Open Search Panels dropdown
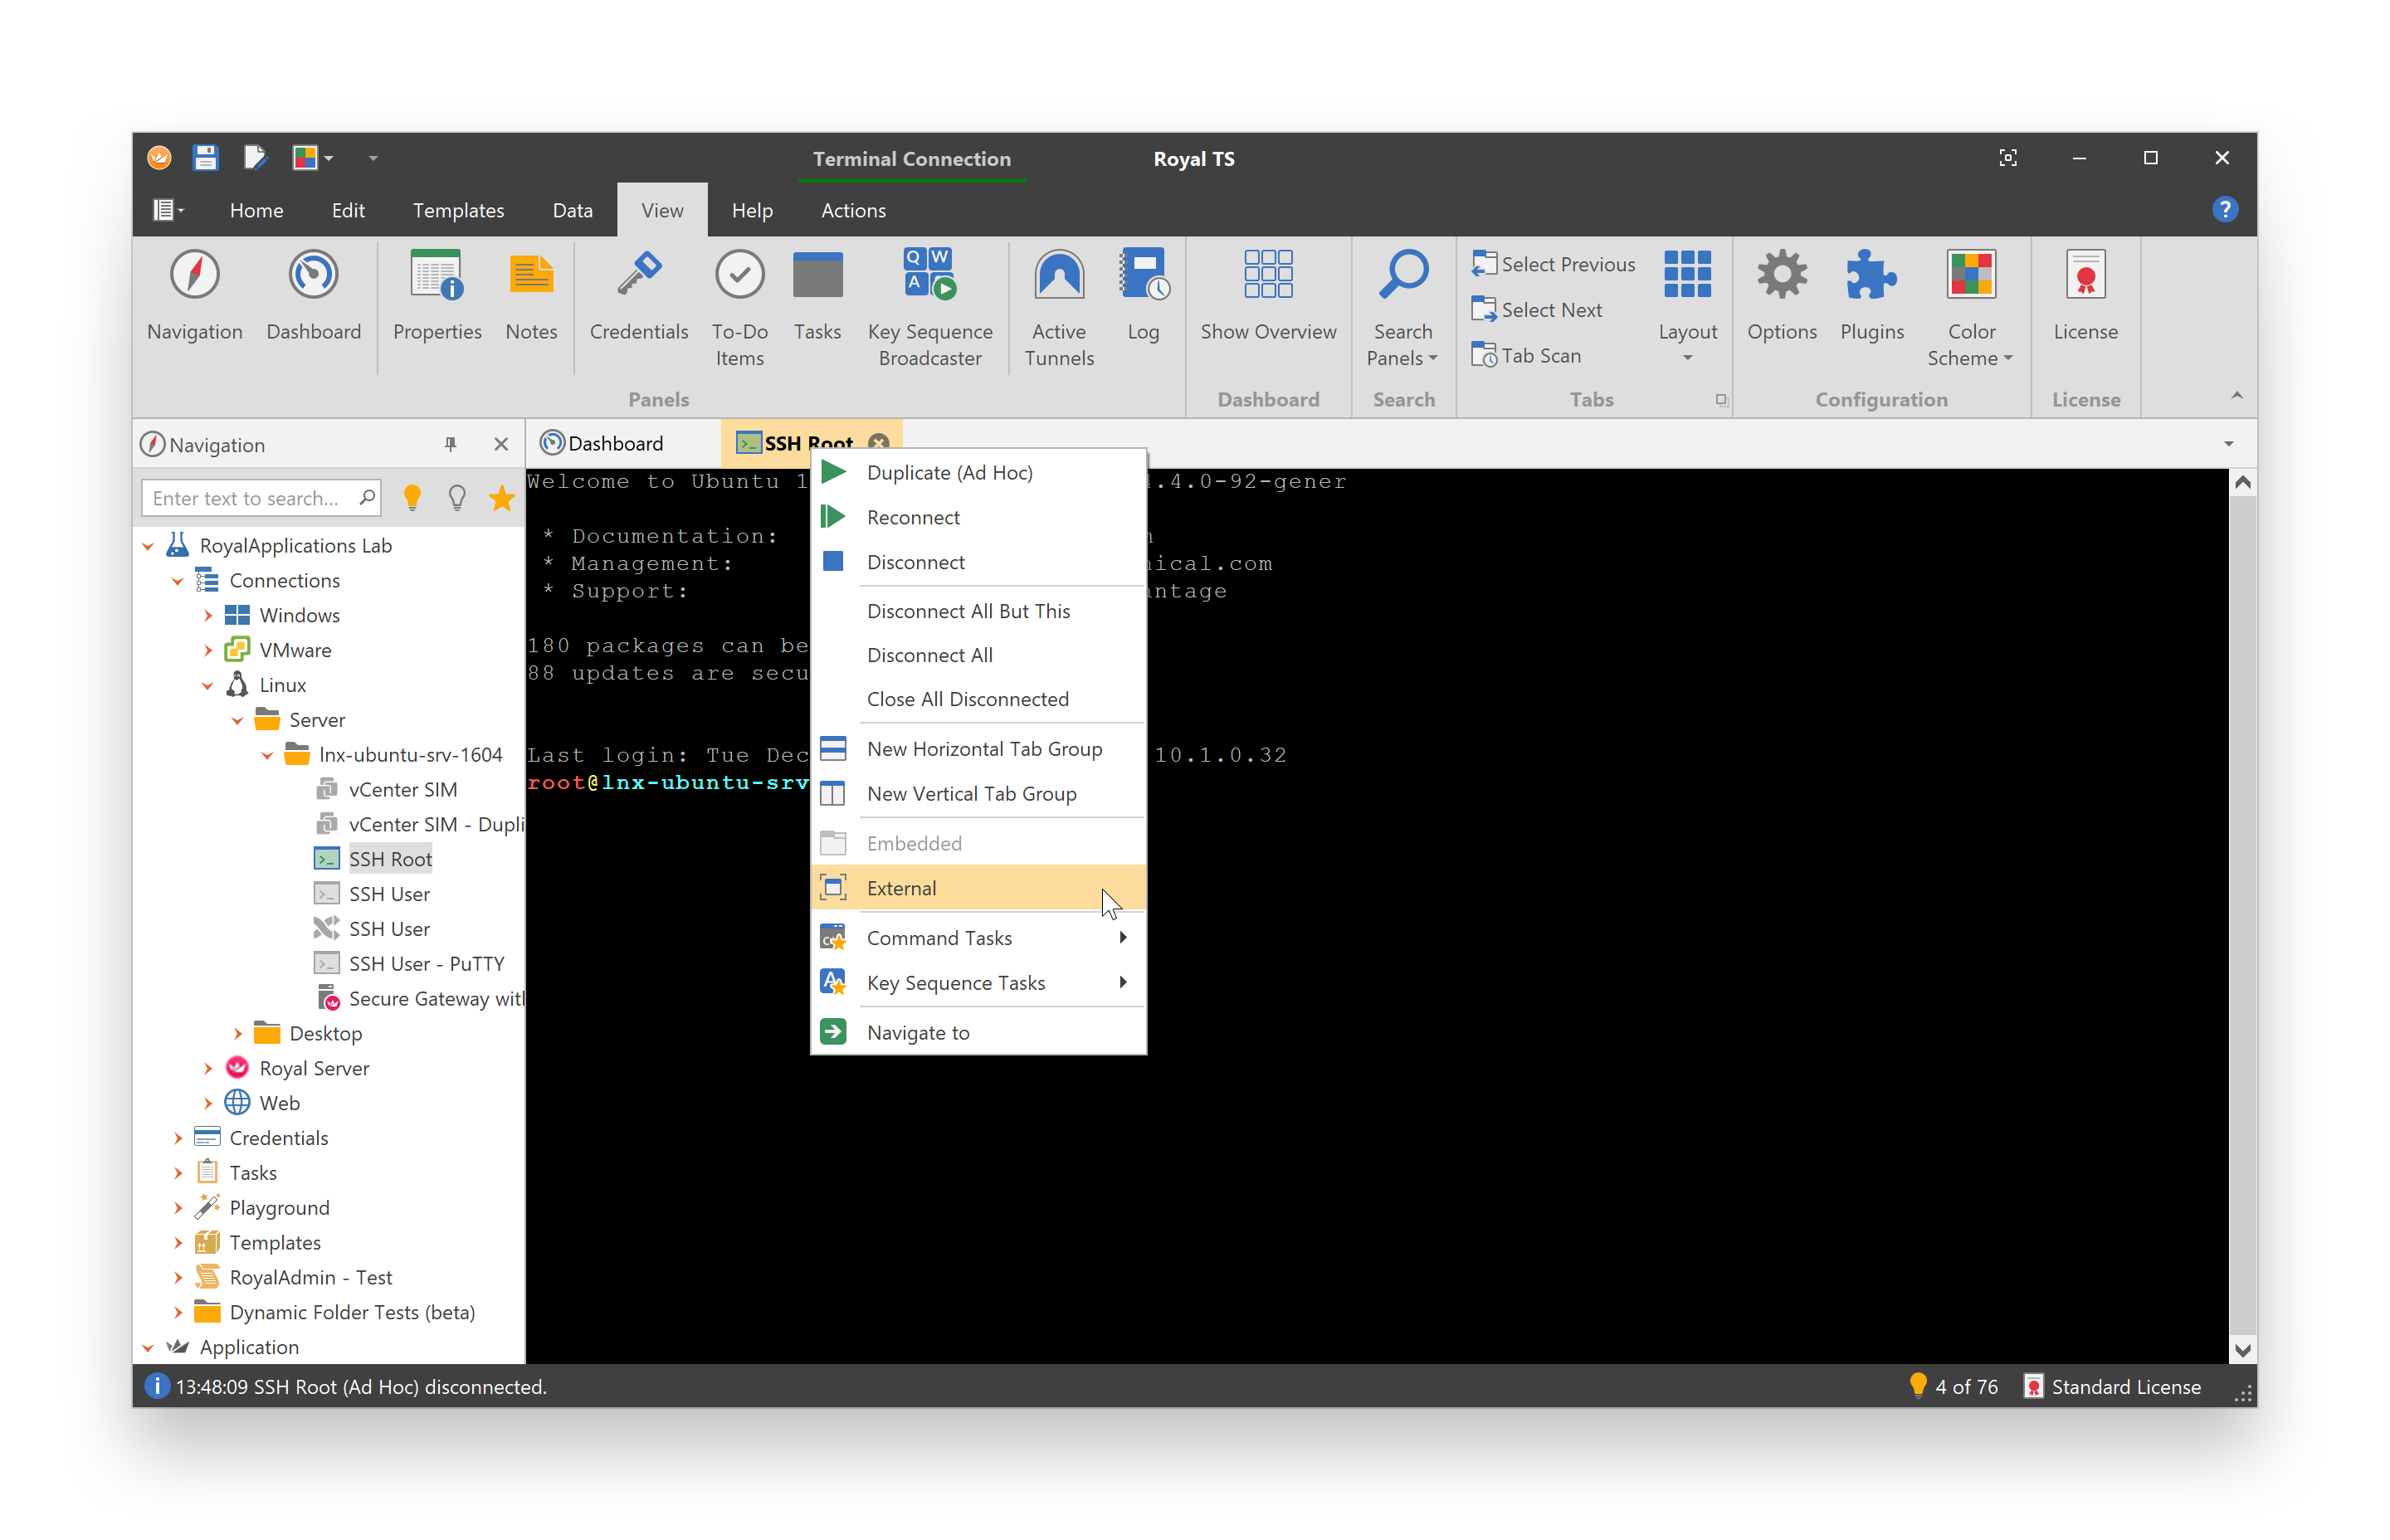The height and width of the screenshot is (1540, 2390). [1402, 308]
